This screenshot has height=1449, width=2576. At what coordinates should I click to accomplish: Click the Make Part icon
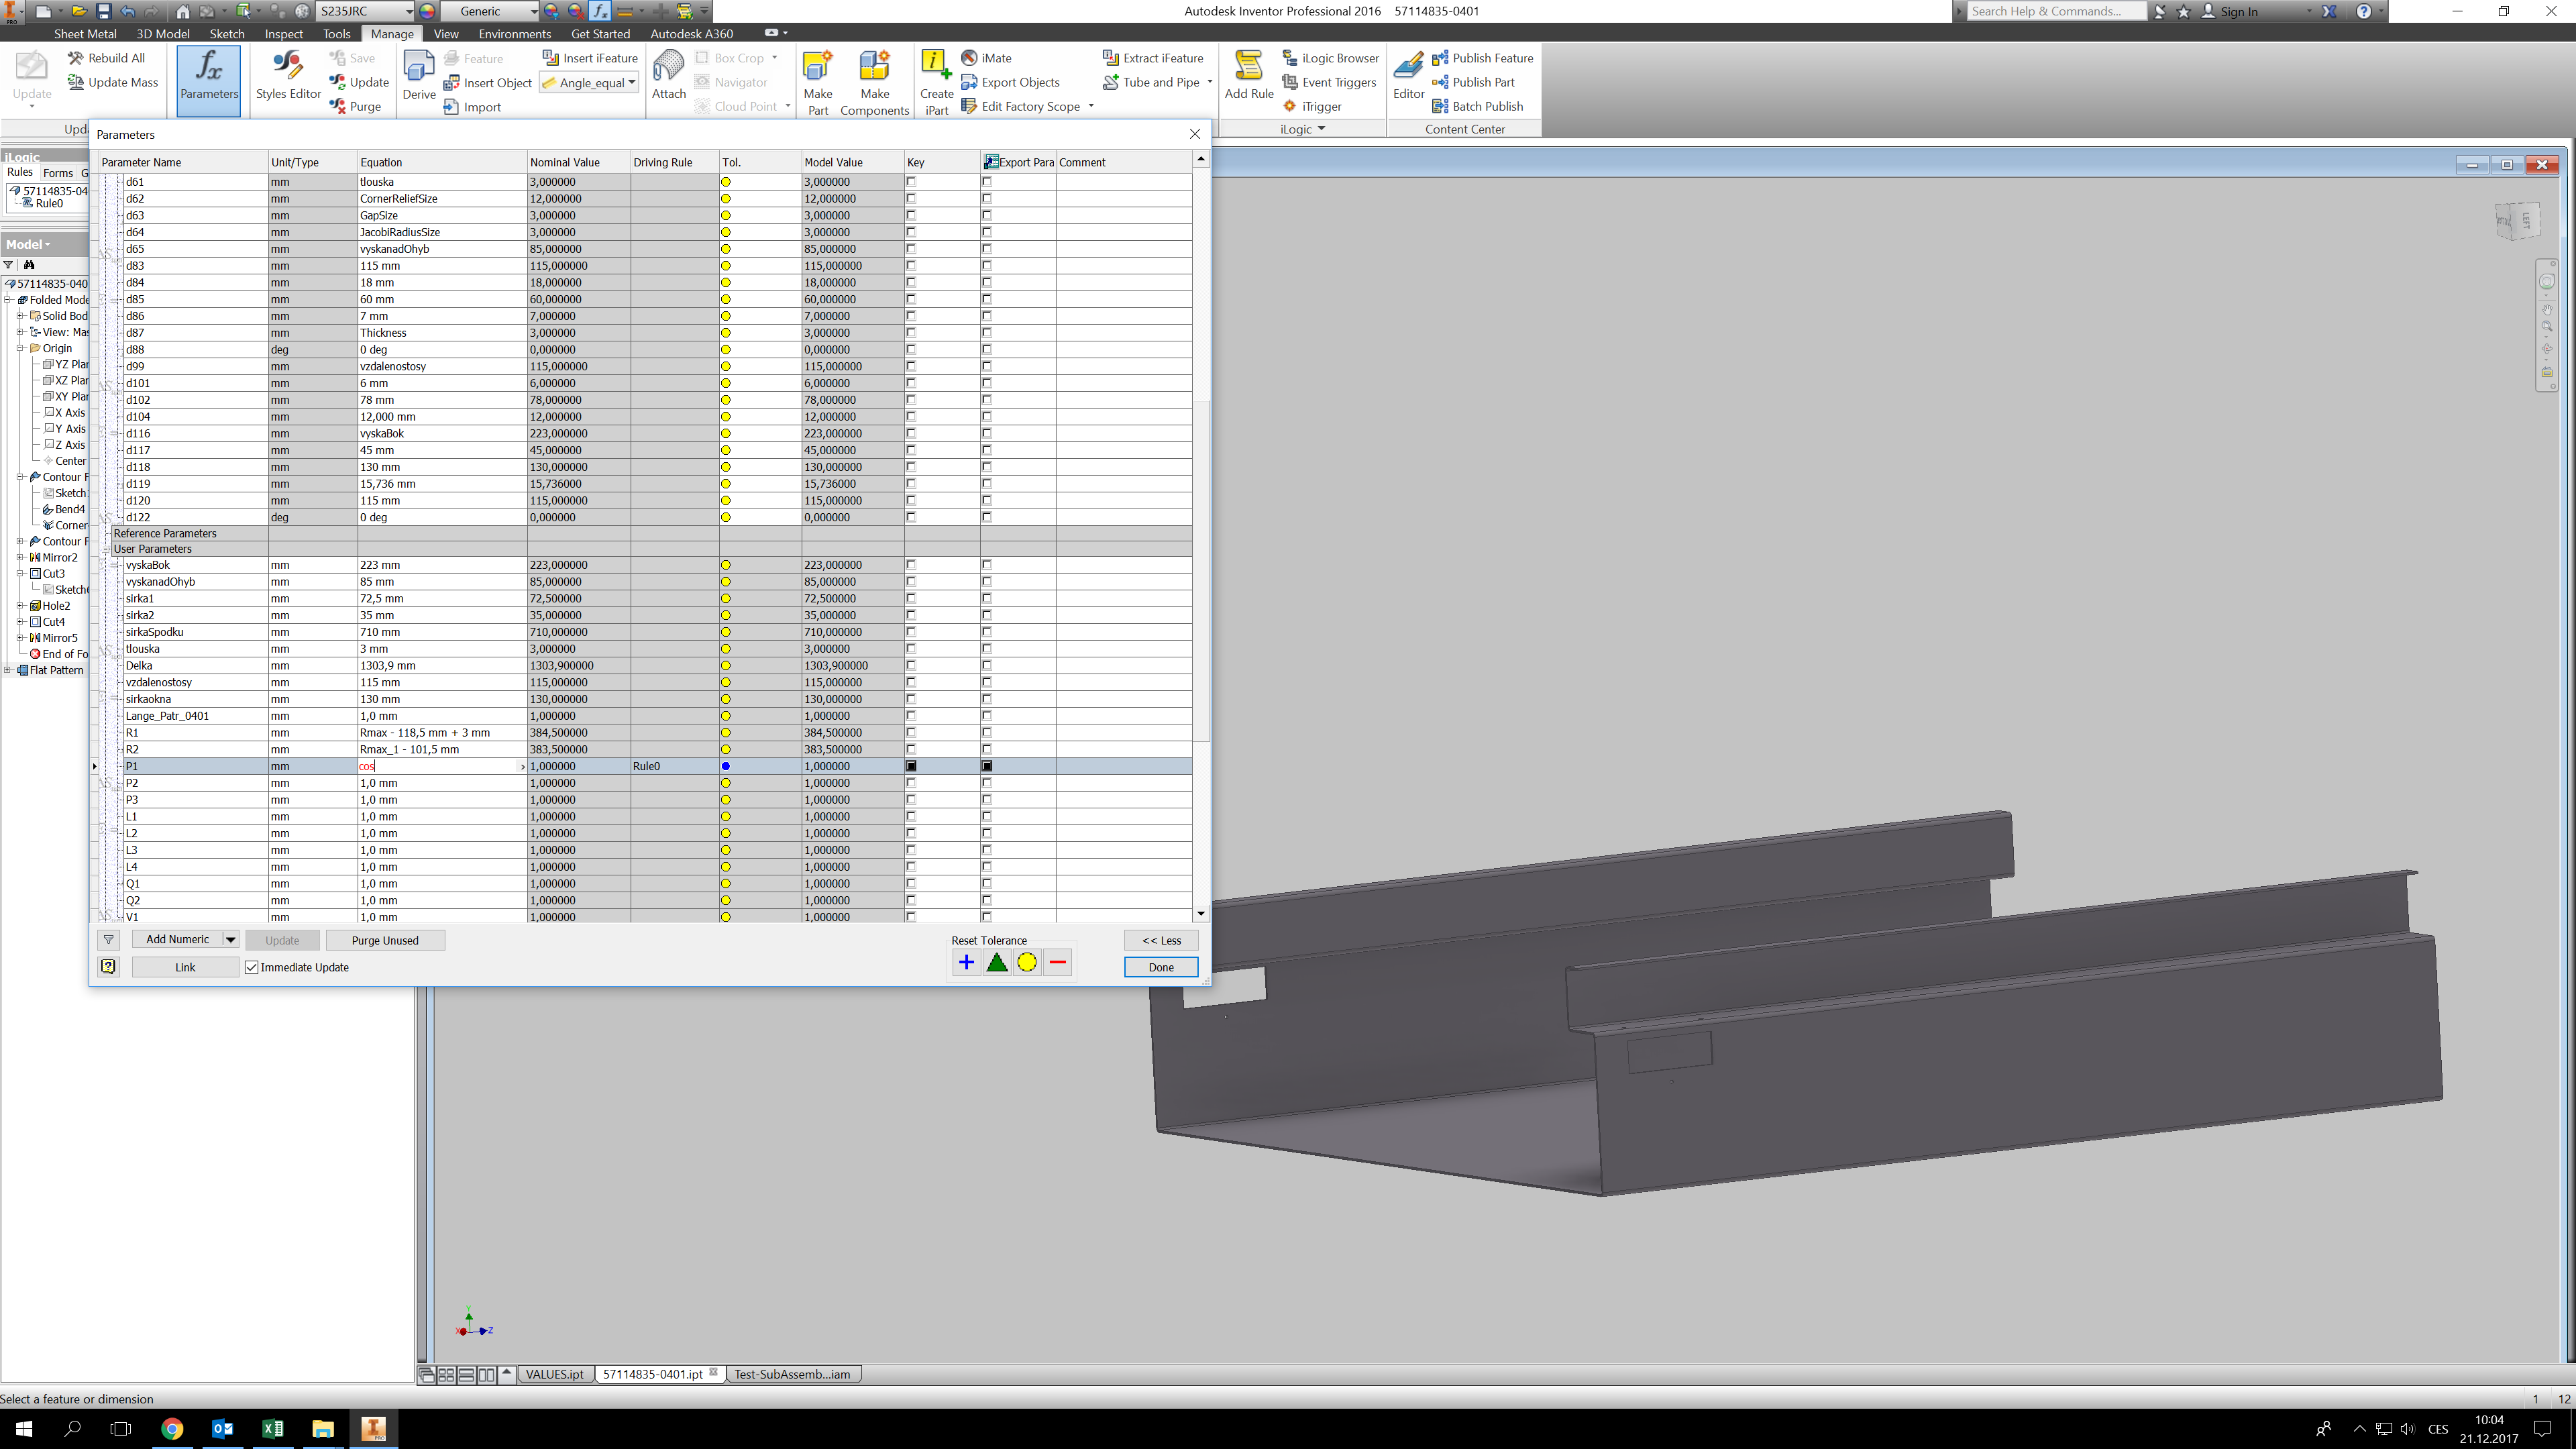(817, 80)
